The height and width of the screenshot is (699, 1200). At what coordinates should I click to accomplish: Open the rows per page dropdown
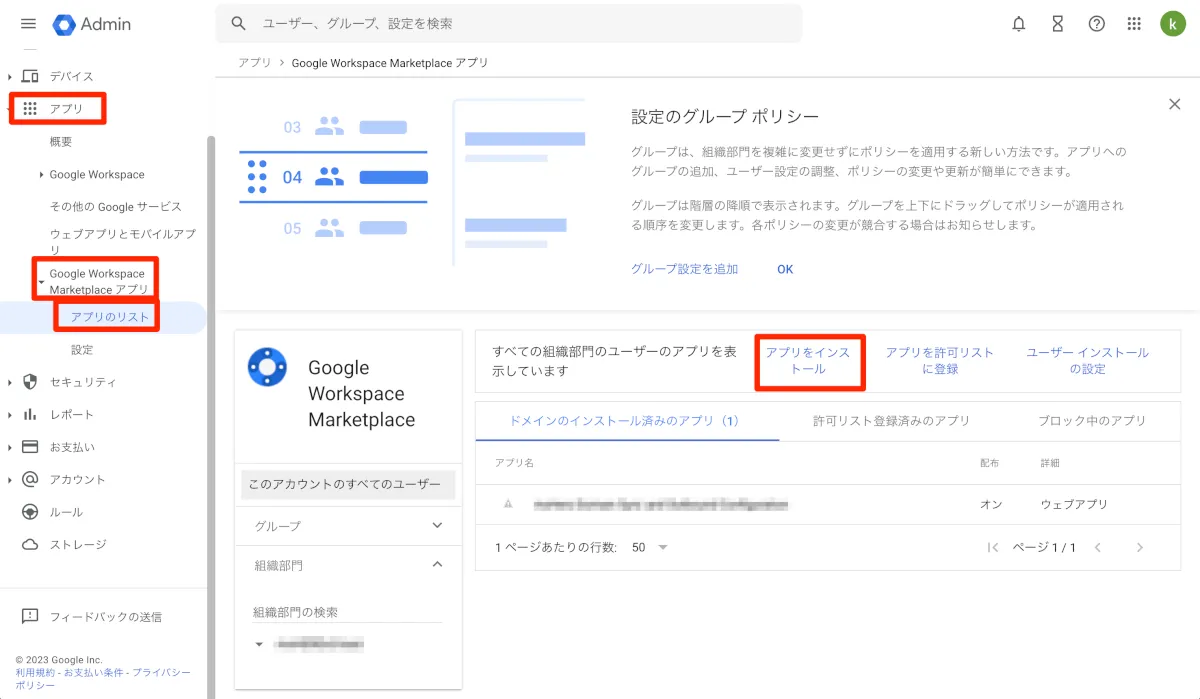tap(650, 548)
